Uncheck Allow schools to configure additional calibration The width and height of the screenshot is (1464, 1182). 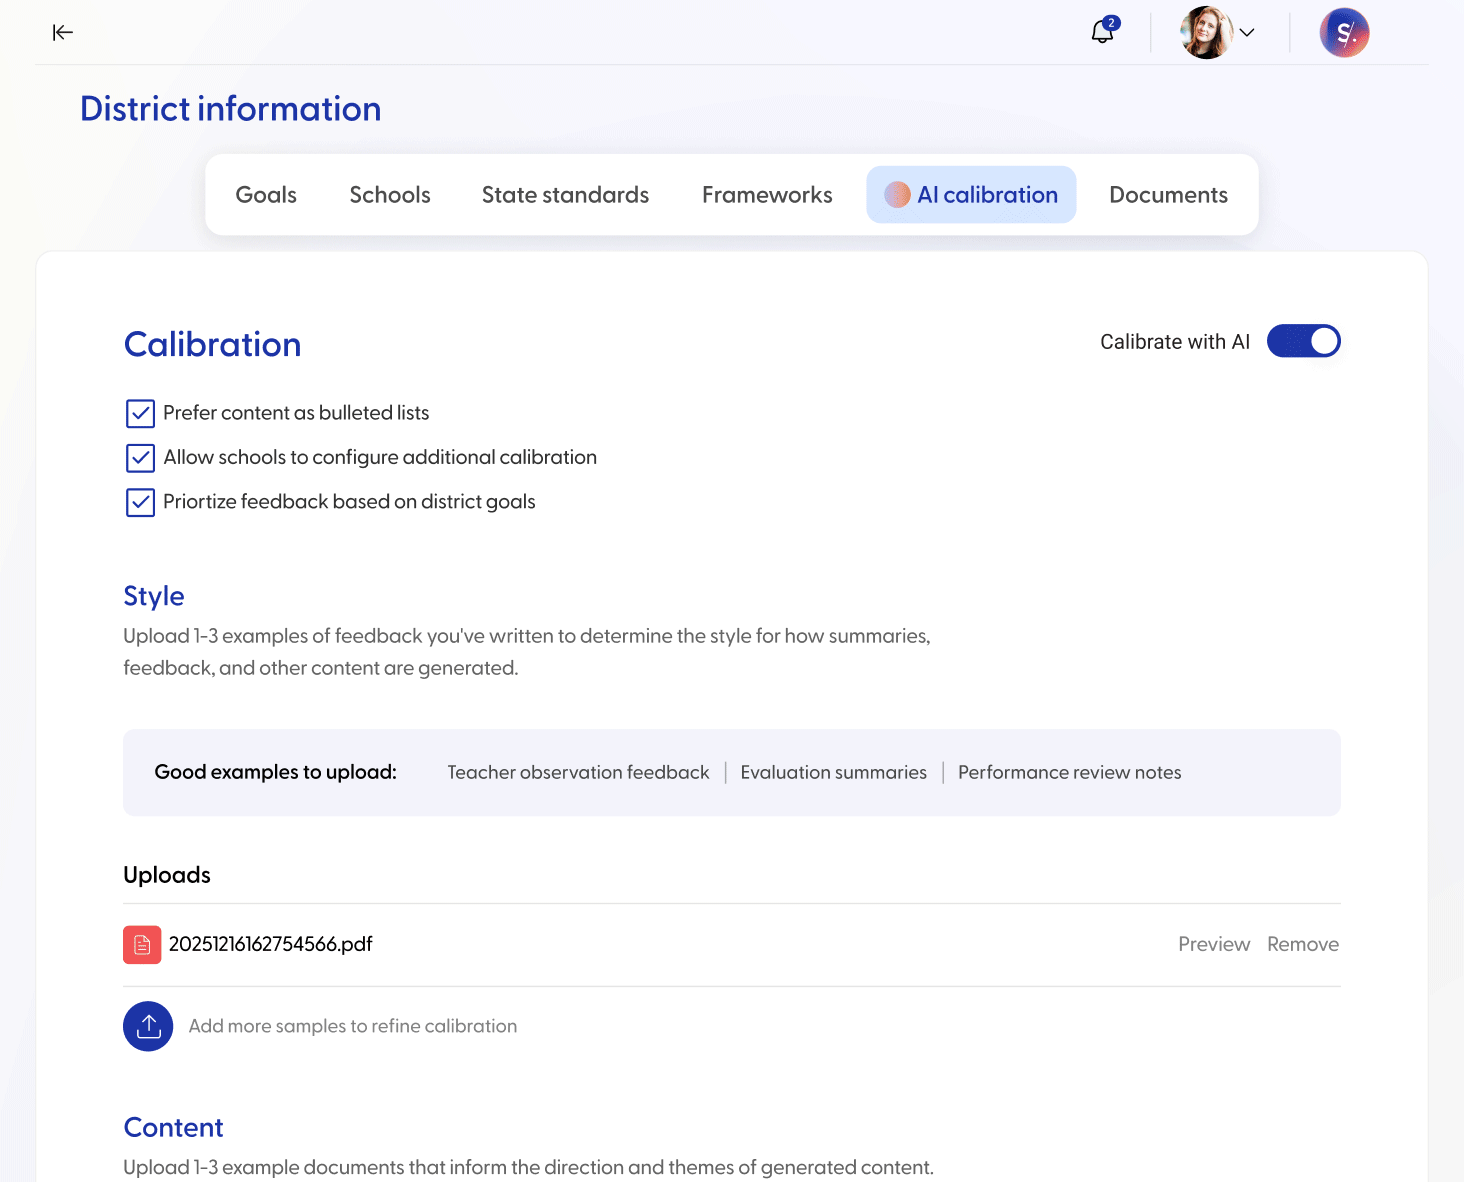click(140, 458)
